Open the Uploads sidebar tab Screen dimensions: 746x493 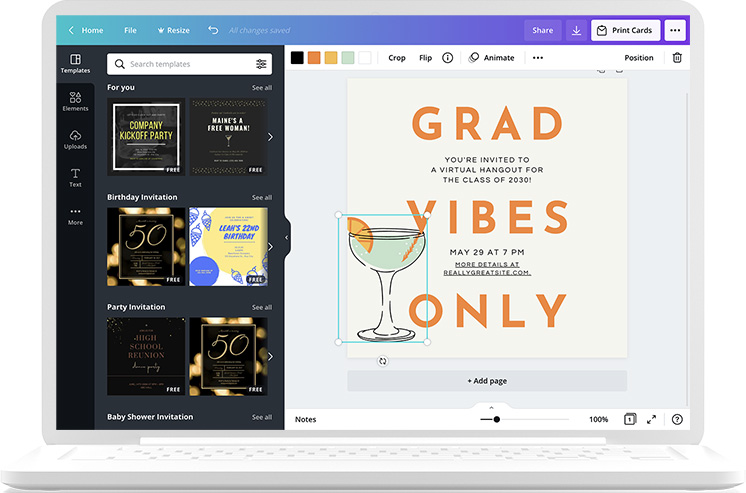pos(75,139)
